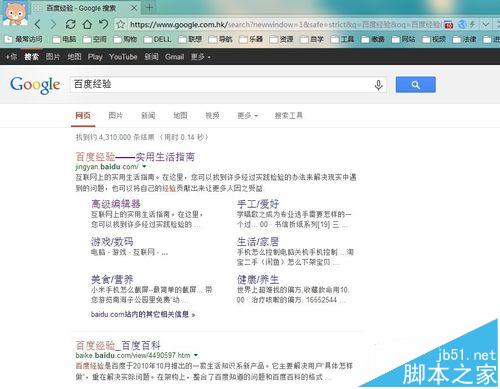Open the 手工/爱好 sitelink
The image size is (500, 389).
pos(258,204)
